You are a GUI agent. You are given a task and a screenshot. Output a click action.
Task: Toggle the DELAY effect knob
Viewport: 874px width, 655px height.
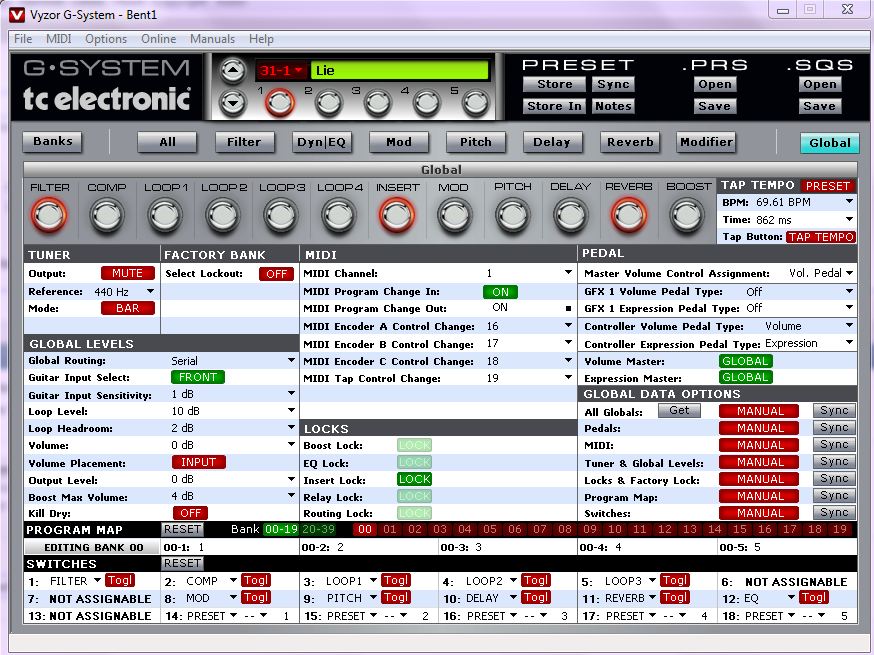(571, 216)
